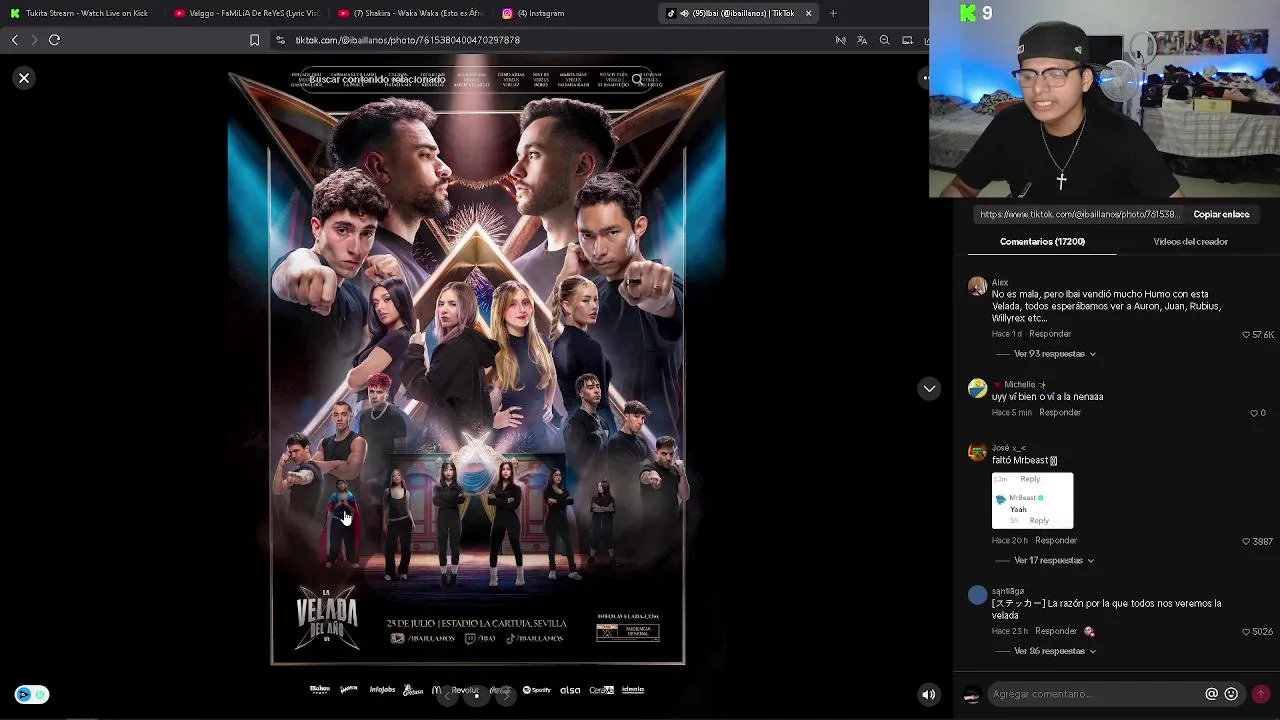Switch to Shakira Waka Waka tab

411,13
